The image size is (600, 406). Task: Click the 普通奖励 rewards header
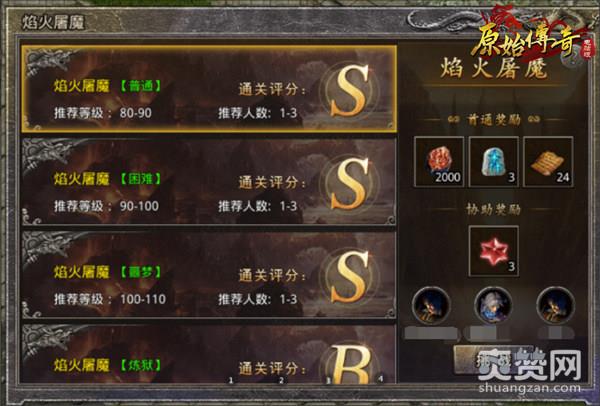point(494,120)
